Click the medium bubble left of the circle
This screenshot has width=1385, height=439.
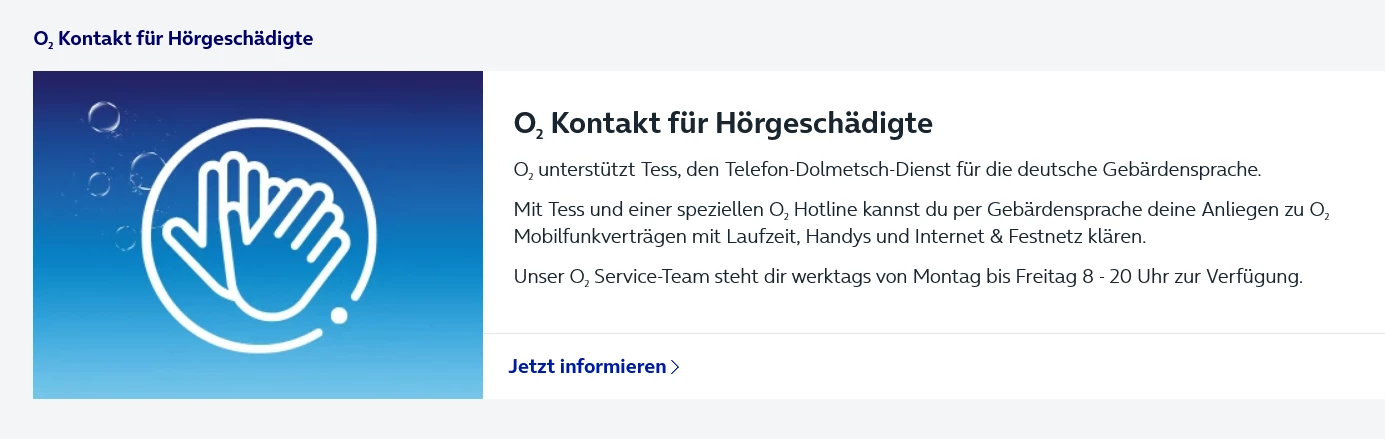(x=147, y=166)
